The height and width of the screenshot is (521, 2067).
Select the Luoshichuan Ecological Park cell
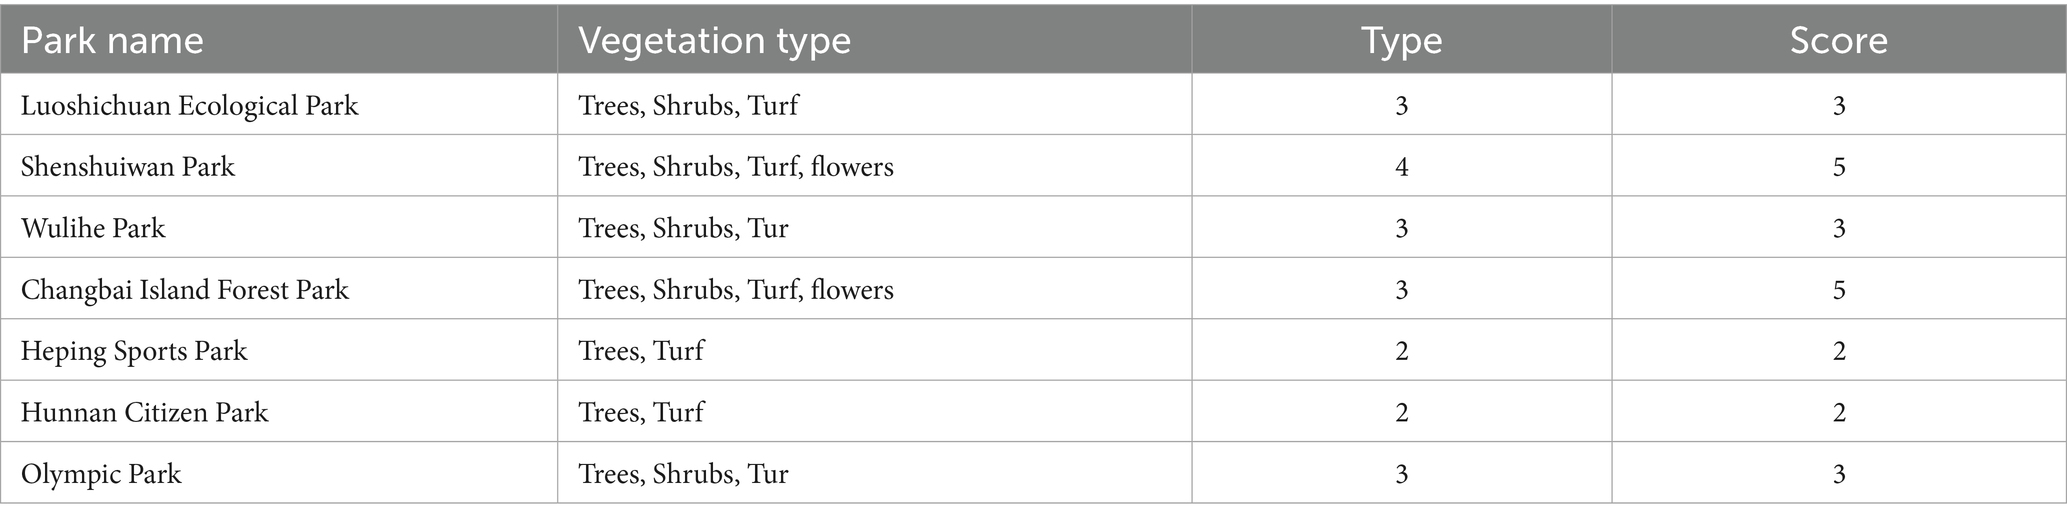tap(190, 106)
